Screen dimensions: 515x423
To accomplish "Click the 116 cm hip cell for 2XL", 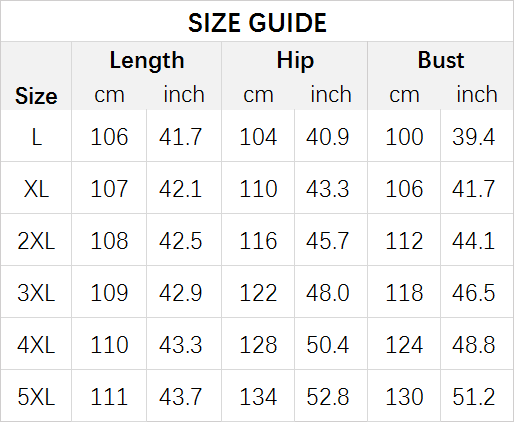I will coord(258,241).
